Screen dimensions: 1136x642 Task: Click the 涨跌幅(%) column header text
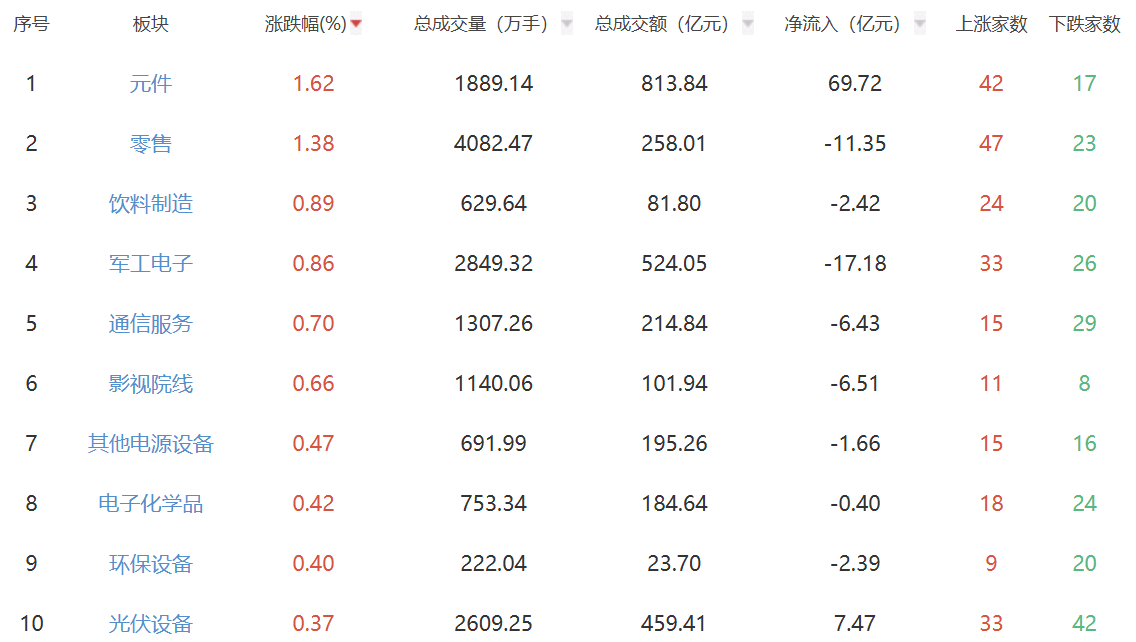pyautogui.click(x=305, y=24)
